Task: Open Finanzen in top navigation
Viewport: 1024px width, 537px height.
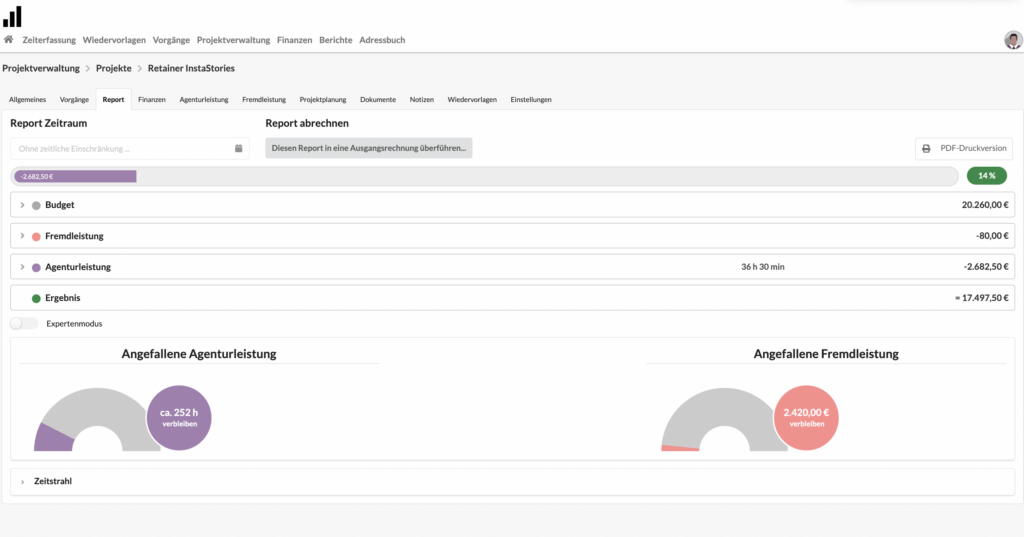Action: [x=295, y=40]
